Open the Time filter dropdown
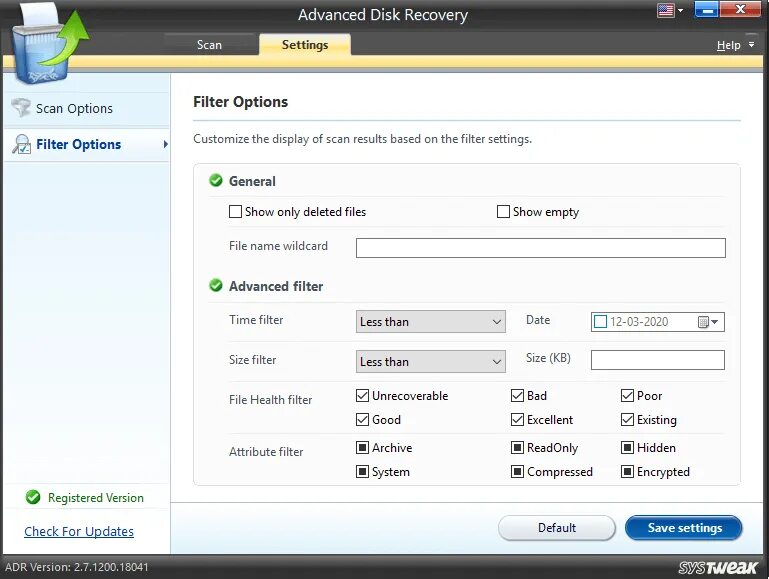This screenshot has height=579, width=769. 431,322
